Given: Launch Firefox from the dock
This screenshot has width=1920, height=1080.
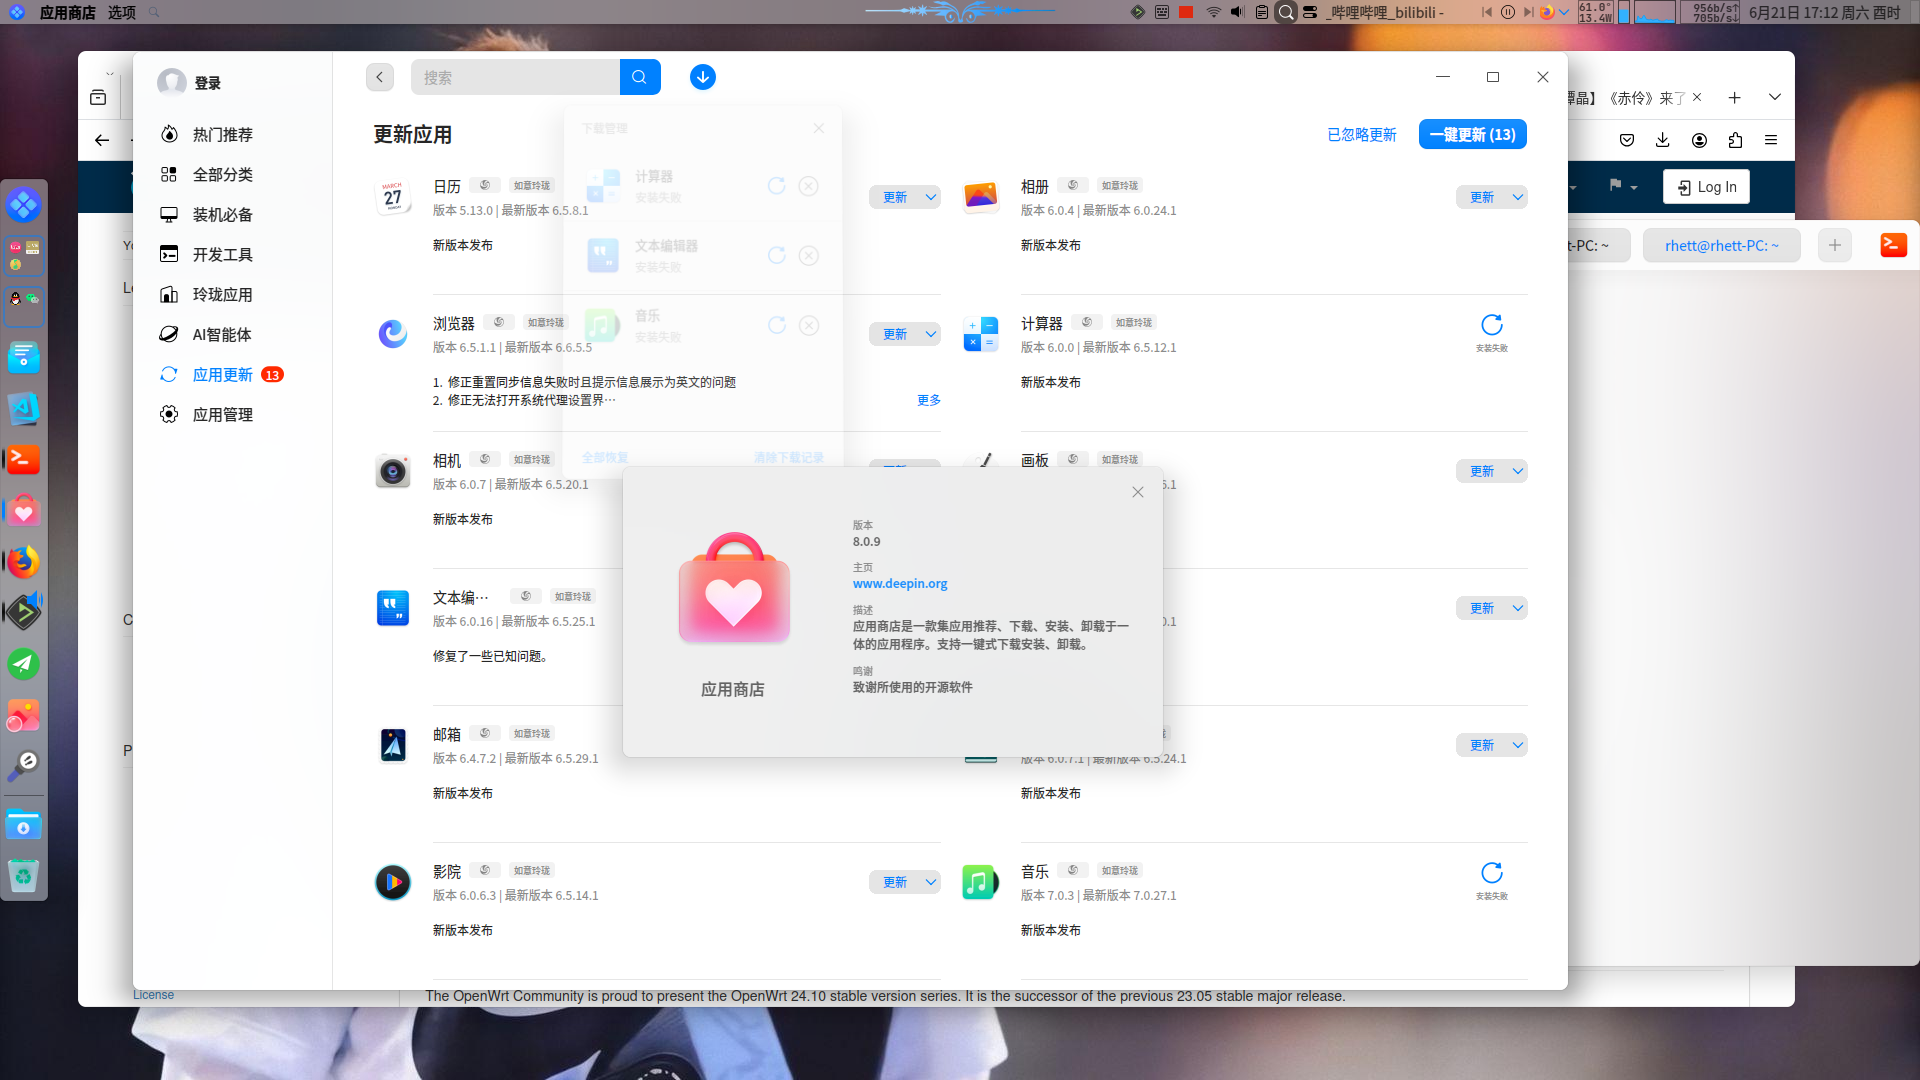Looking at the screenshot, I should (x=24, y=562).
